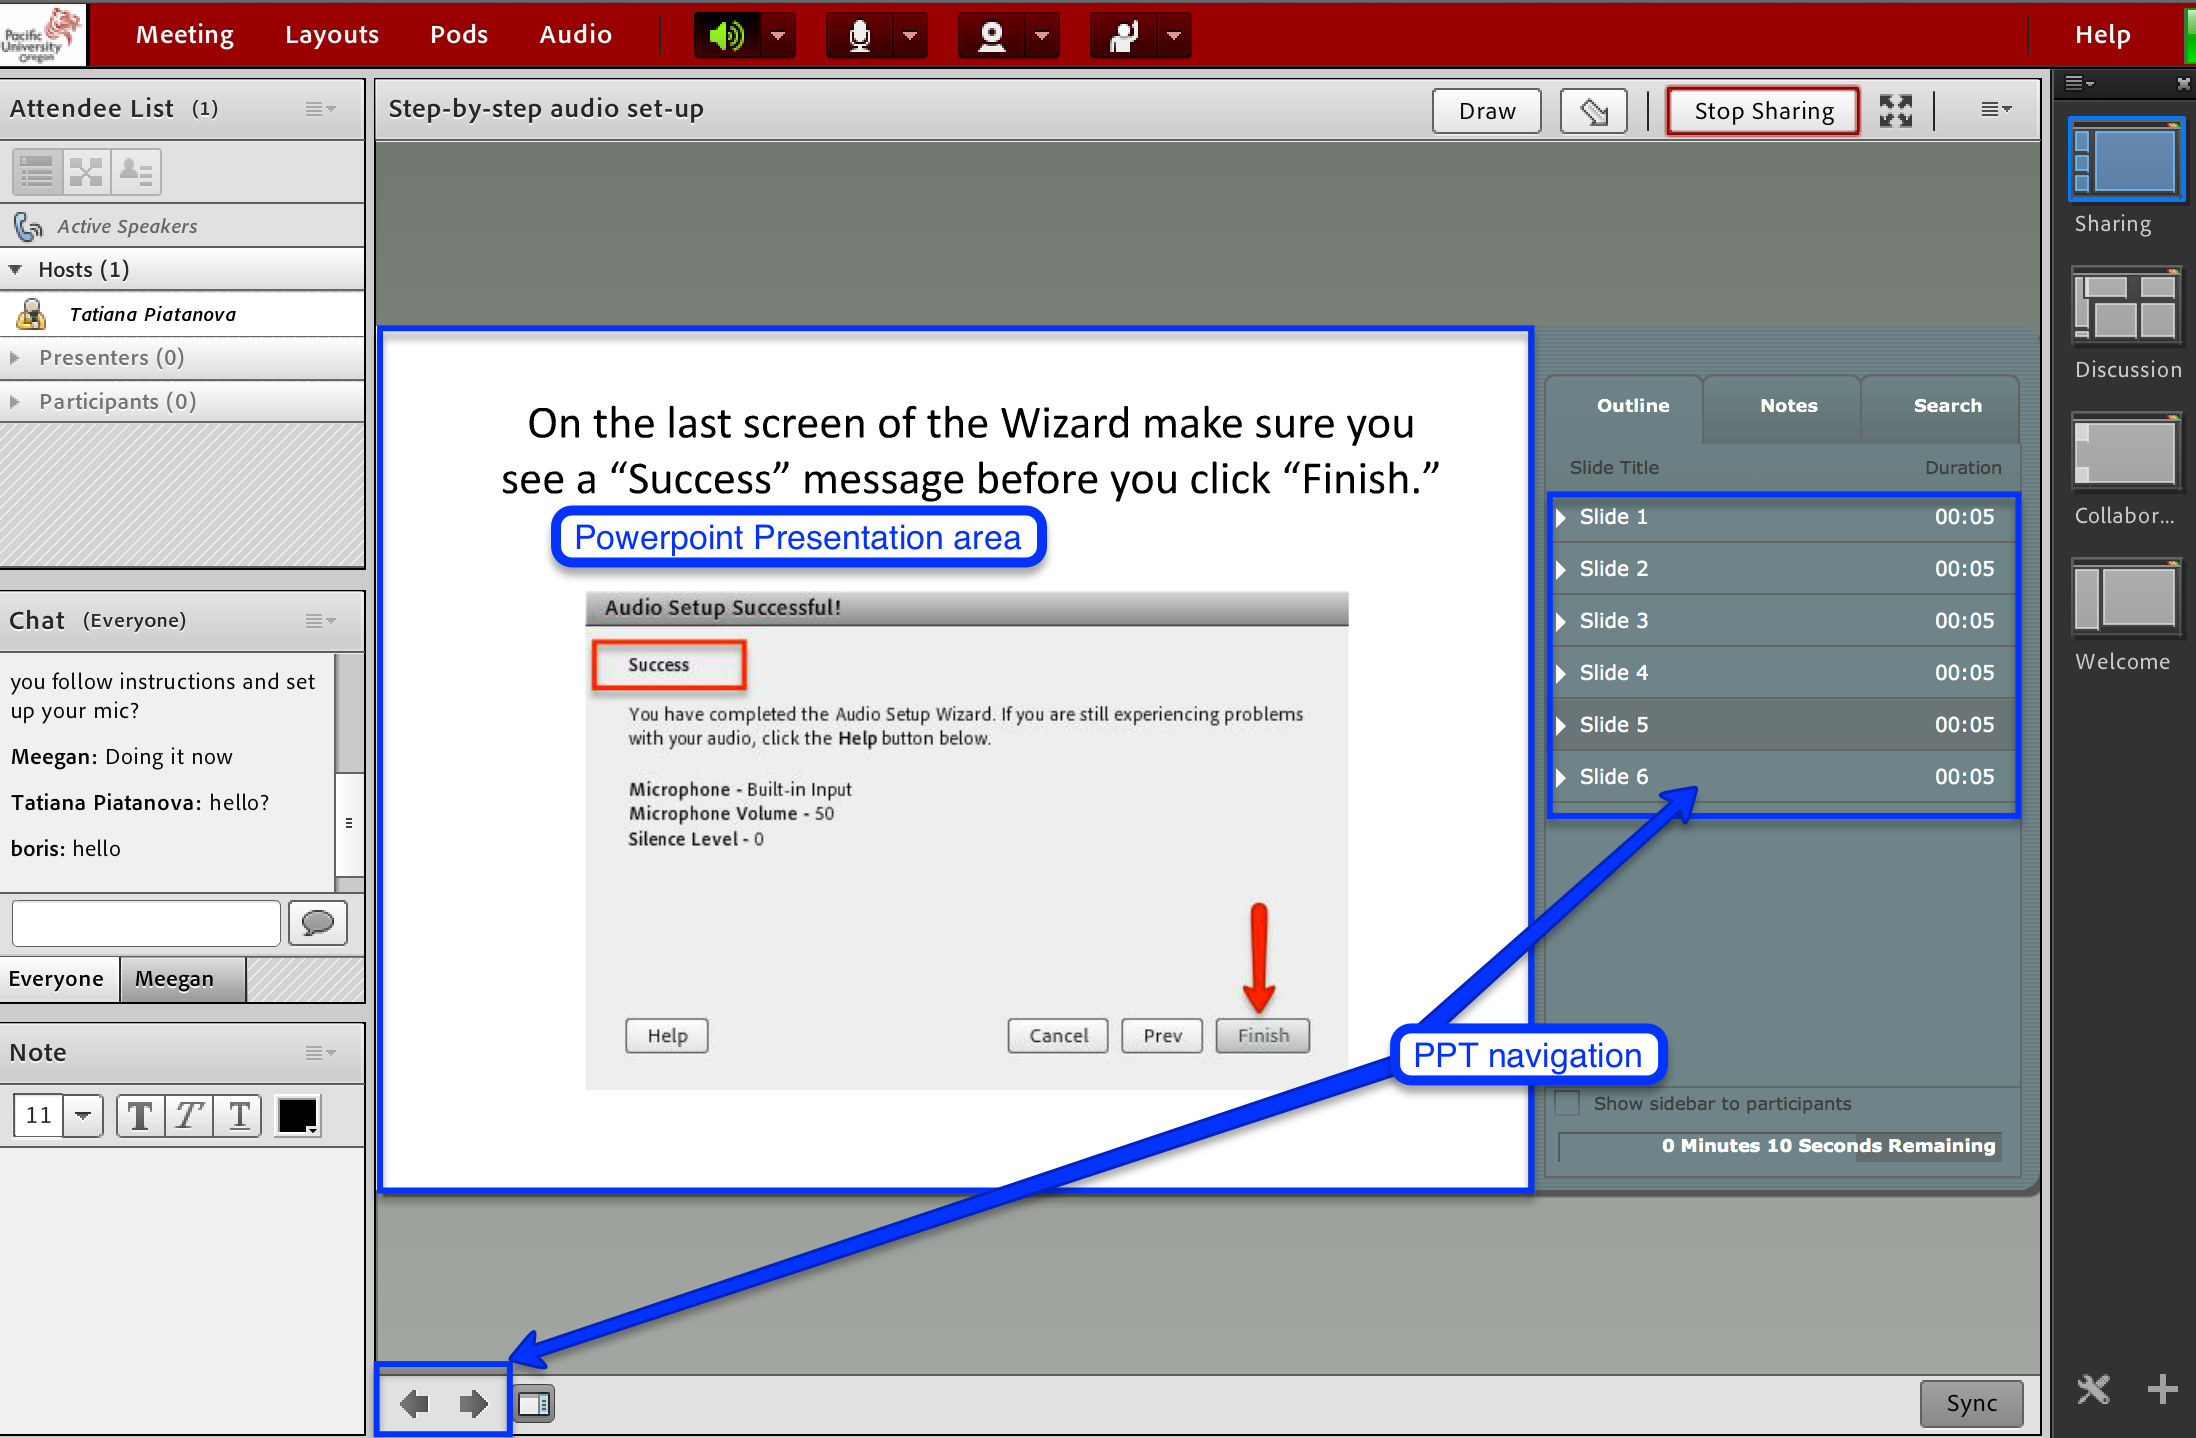The width and height of the screenshot is (2196, 1438).
Task: Click the Help button in Audio Setup
Action: click(x=669, y=1035)
